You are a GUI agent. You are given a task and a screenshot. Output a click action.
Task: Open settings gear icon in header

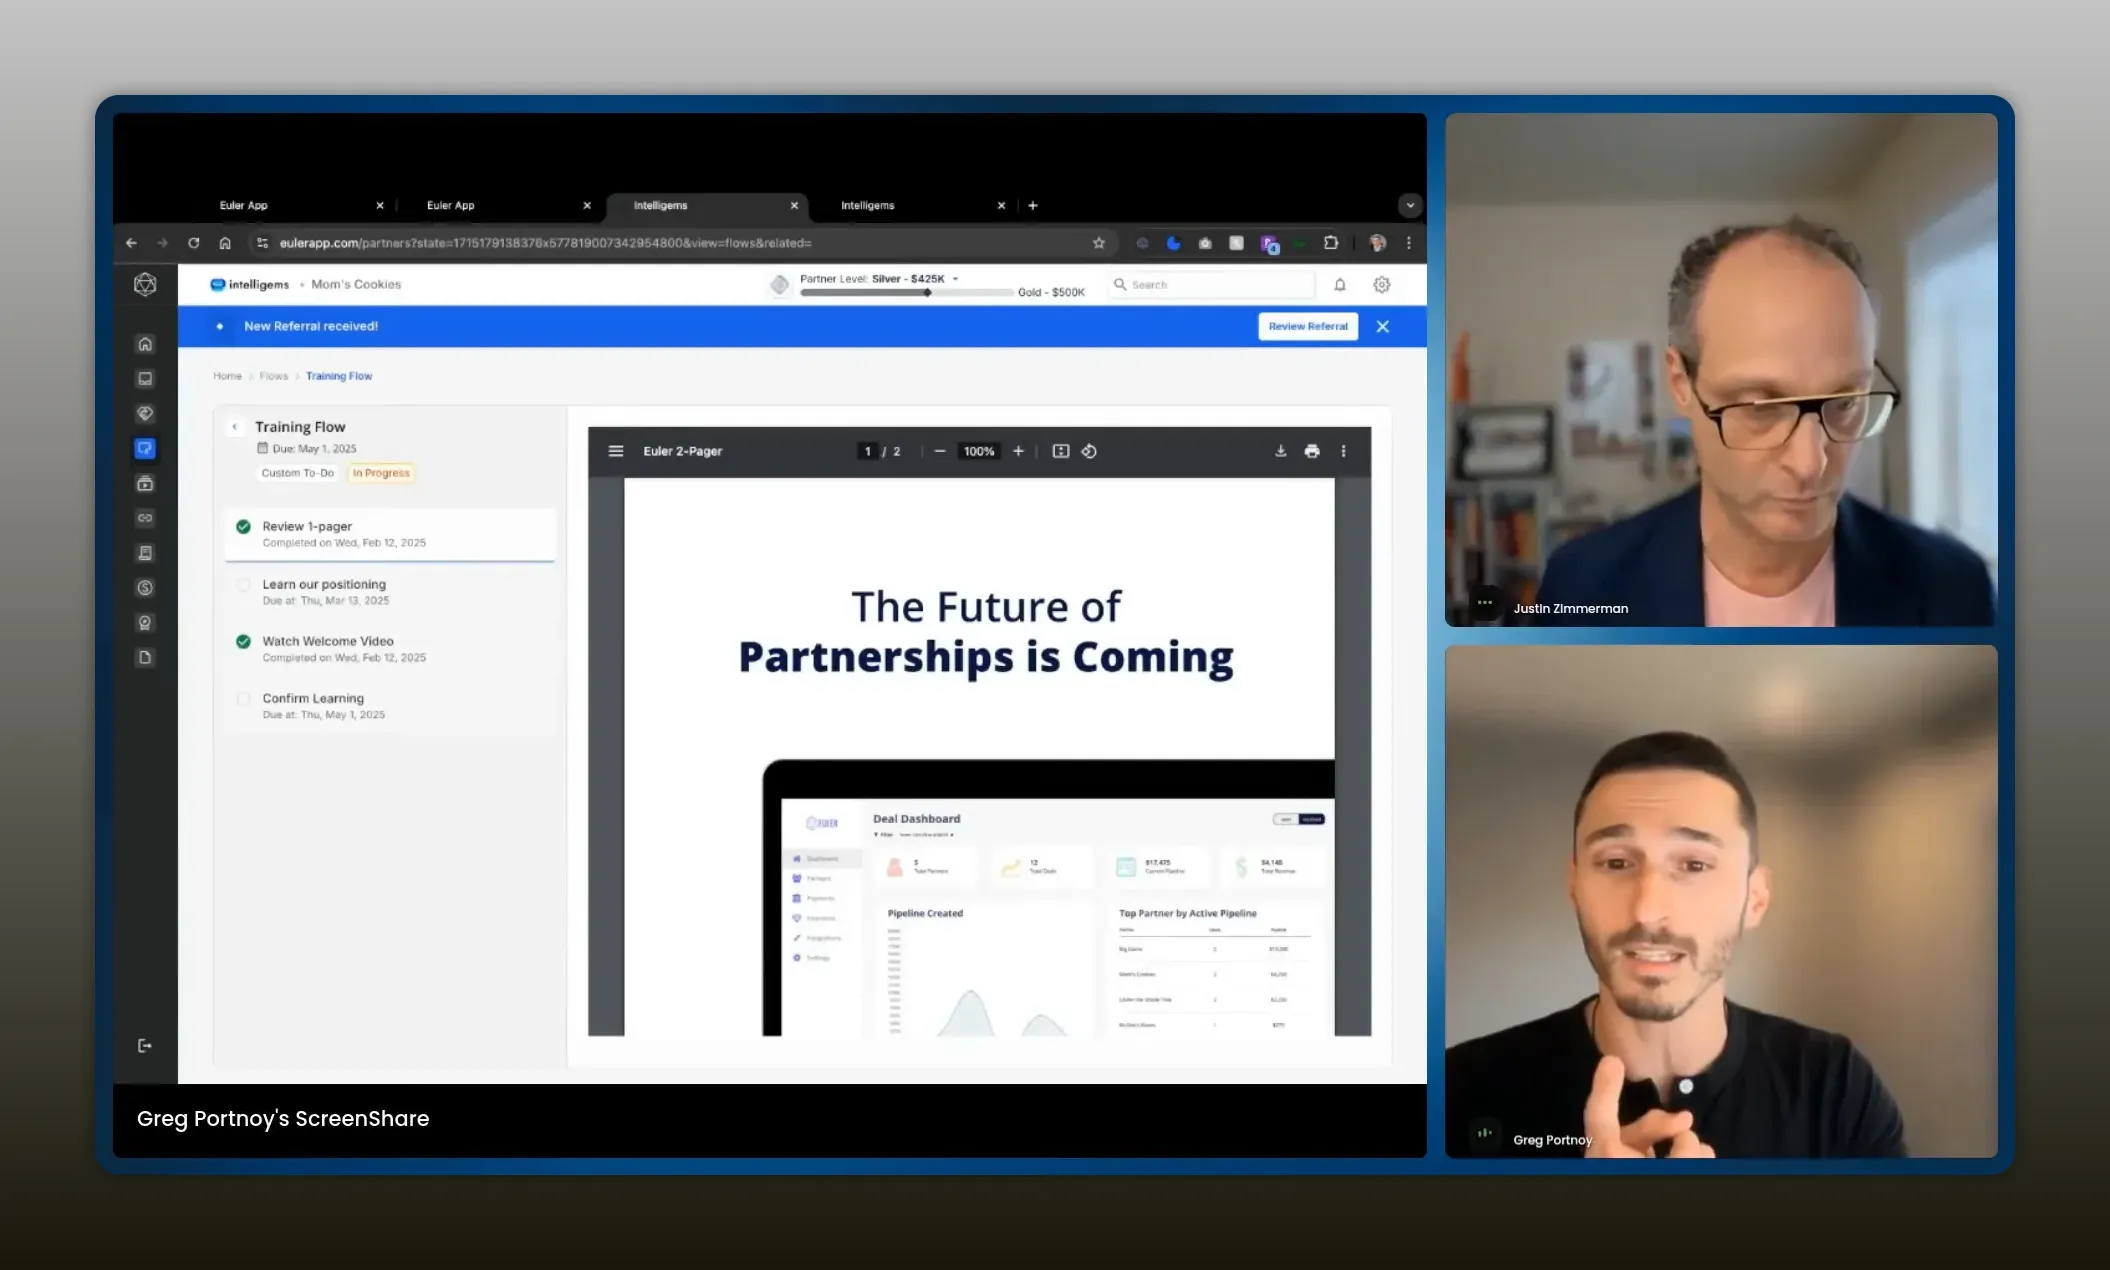tap(1382, 285)
